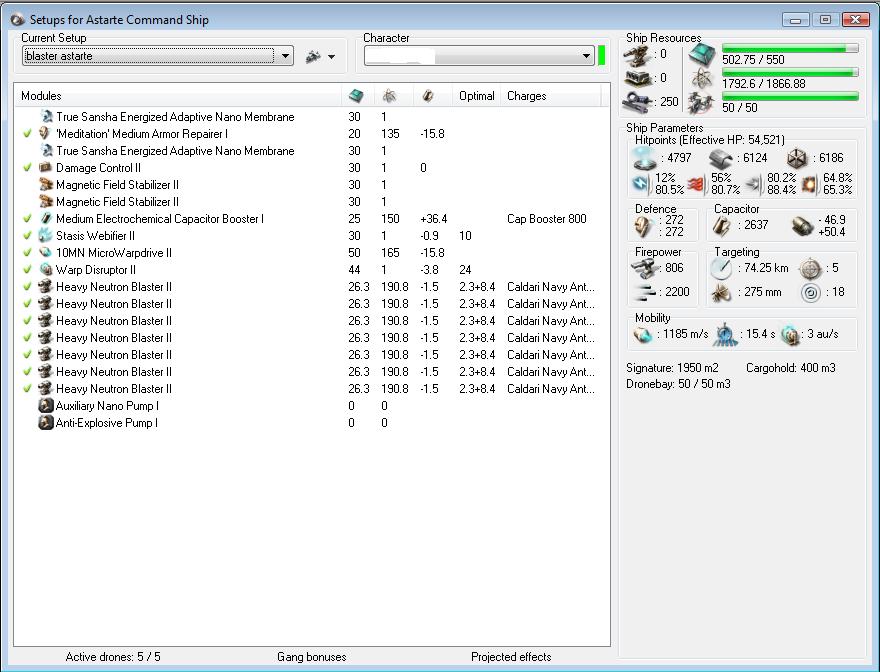Click the turret firepower icon
880x672 pixels.
click(x=645, y=268)
